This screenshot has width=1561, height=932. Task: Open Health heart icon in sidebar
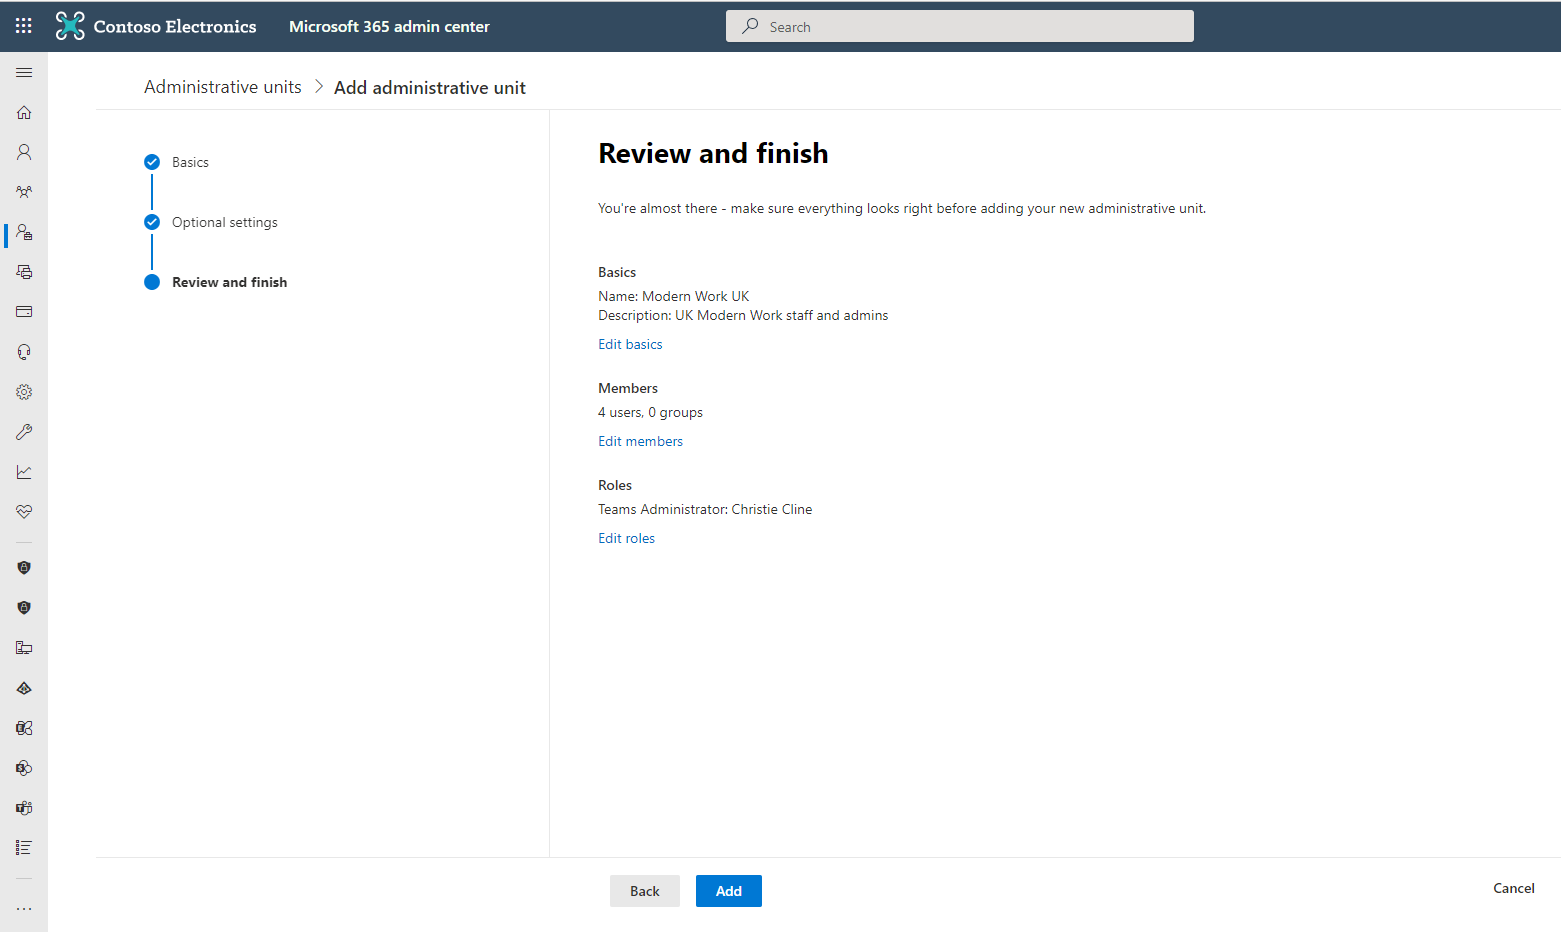[x=24, y=512]
